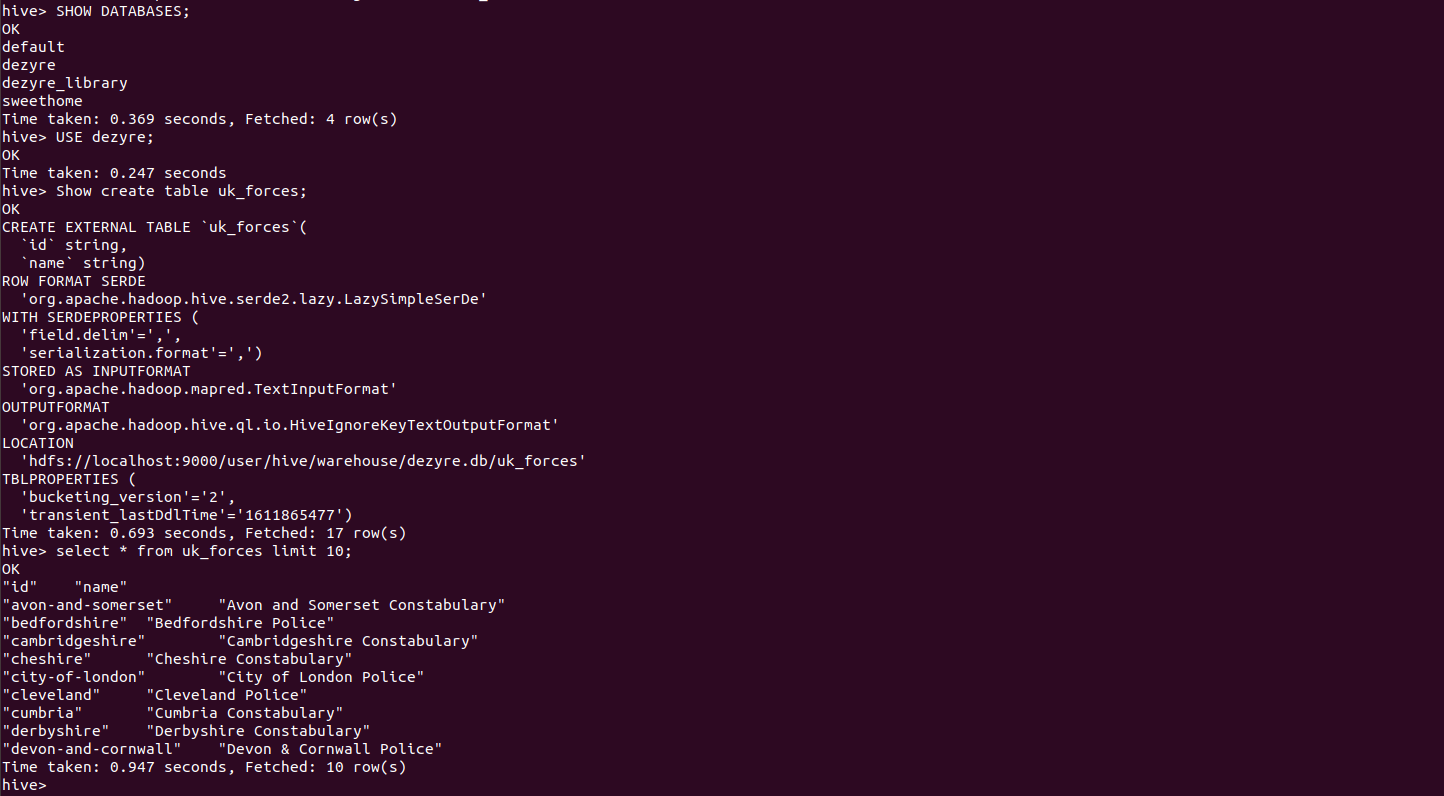Screen dimensions: 1444x796
Task: Click the TextInputFormat class line
Action: pos(208,389)
